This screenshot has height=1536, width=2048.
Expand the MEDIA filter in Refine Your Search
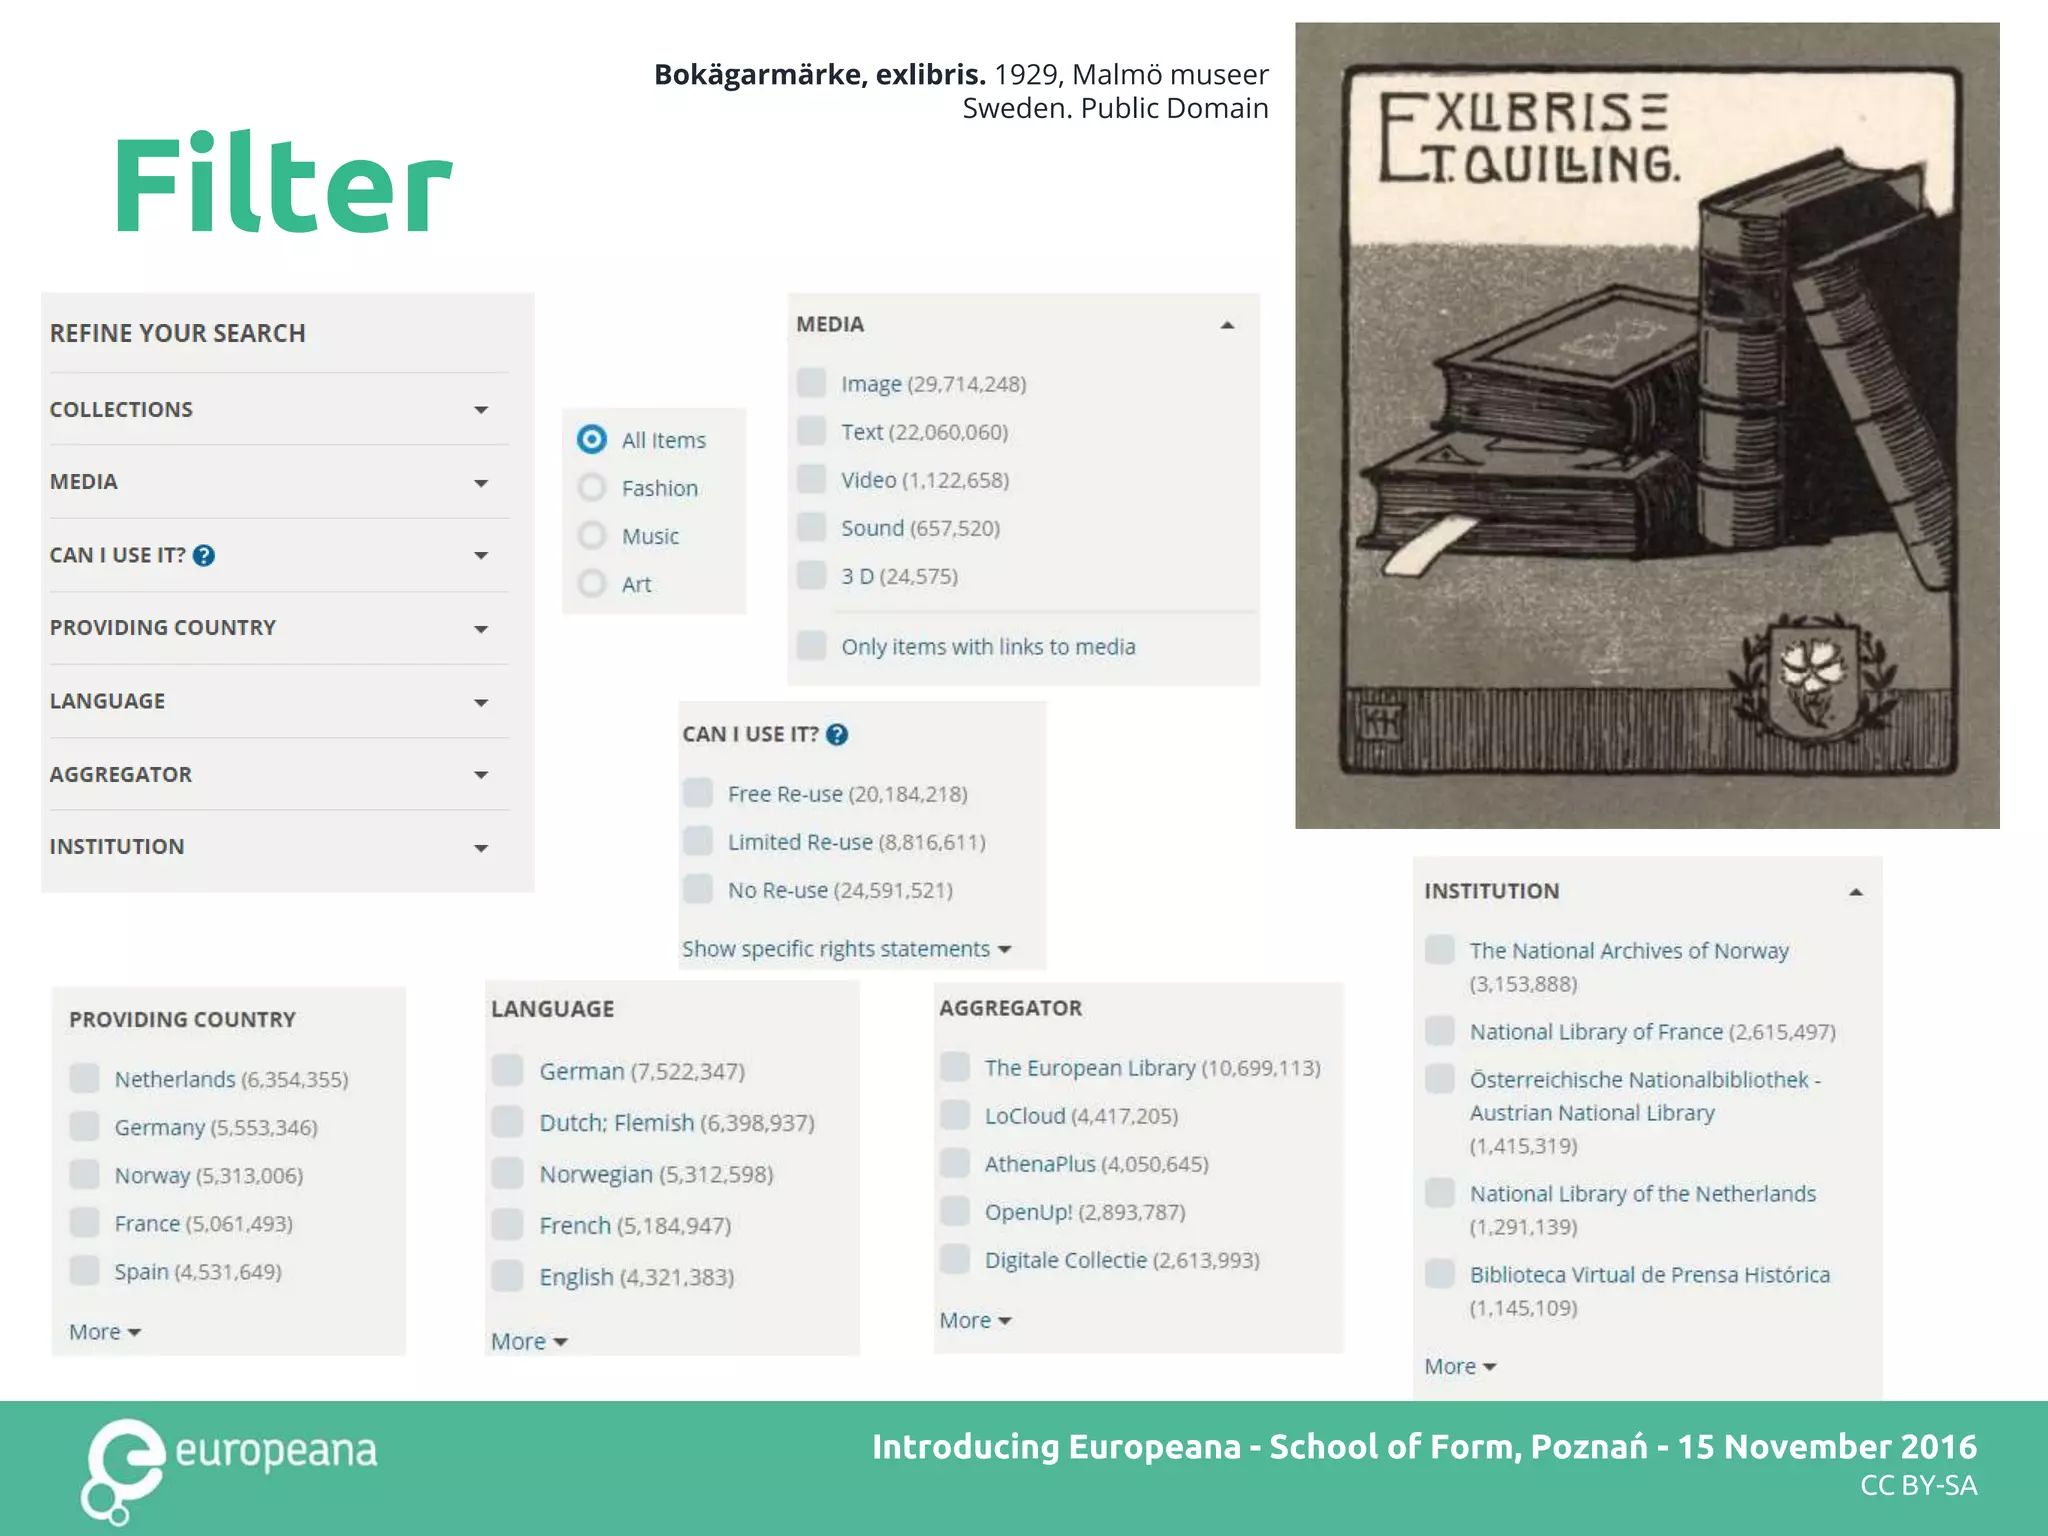pyautogui.click(x=481, y=483)
